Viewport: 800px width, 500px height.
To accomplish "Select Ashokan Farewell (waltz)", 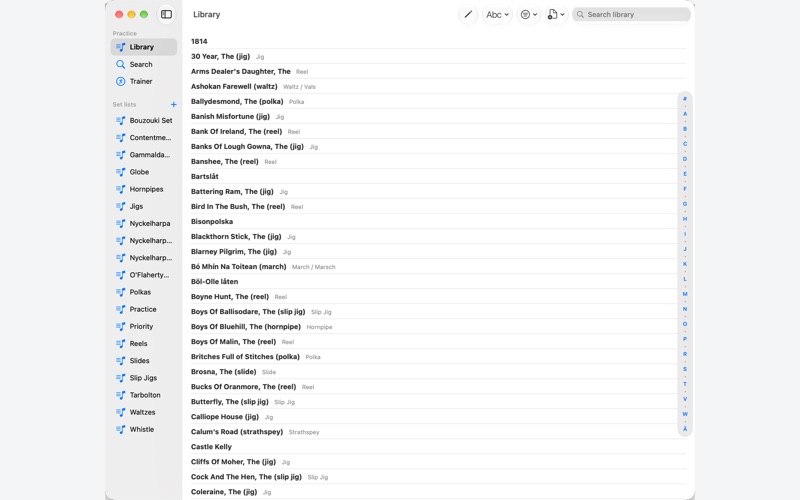I will (438, 87).
